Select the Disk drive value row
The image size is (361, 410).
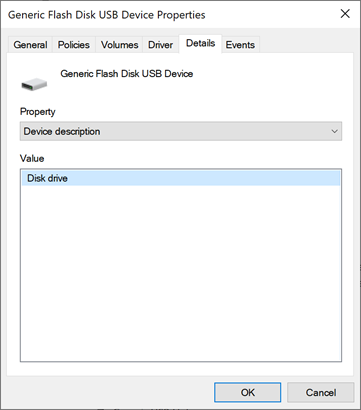[x=181, y=178]
